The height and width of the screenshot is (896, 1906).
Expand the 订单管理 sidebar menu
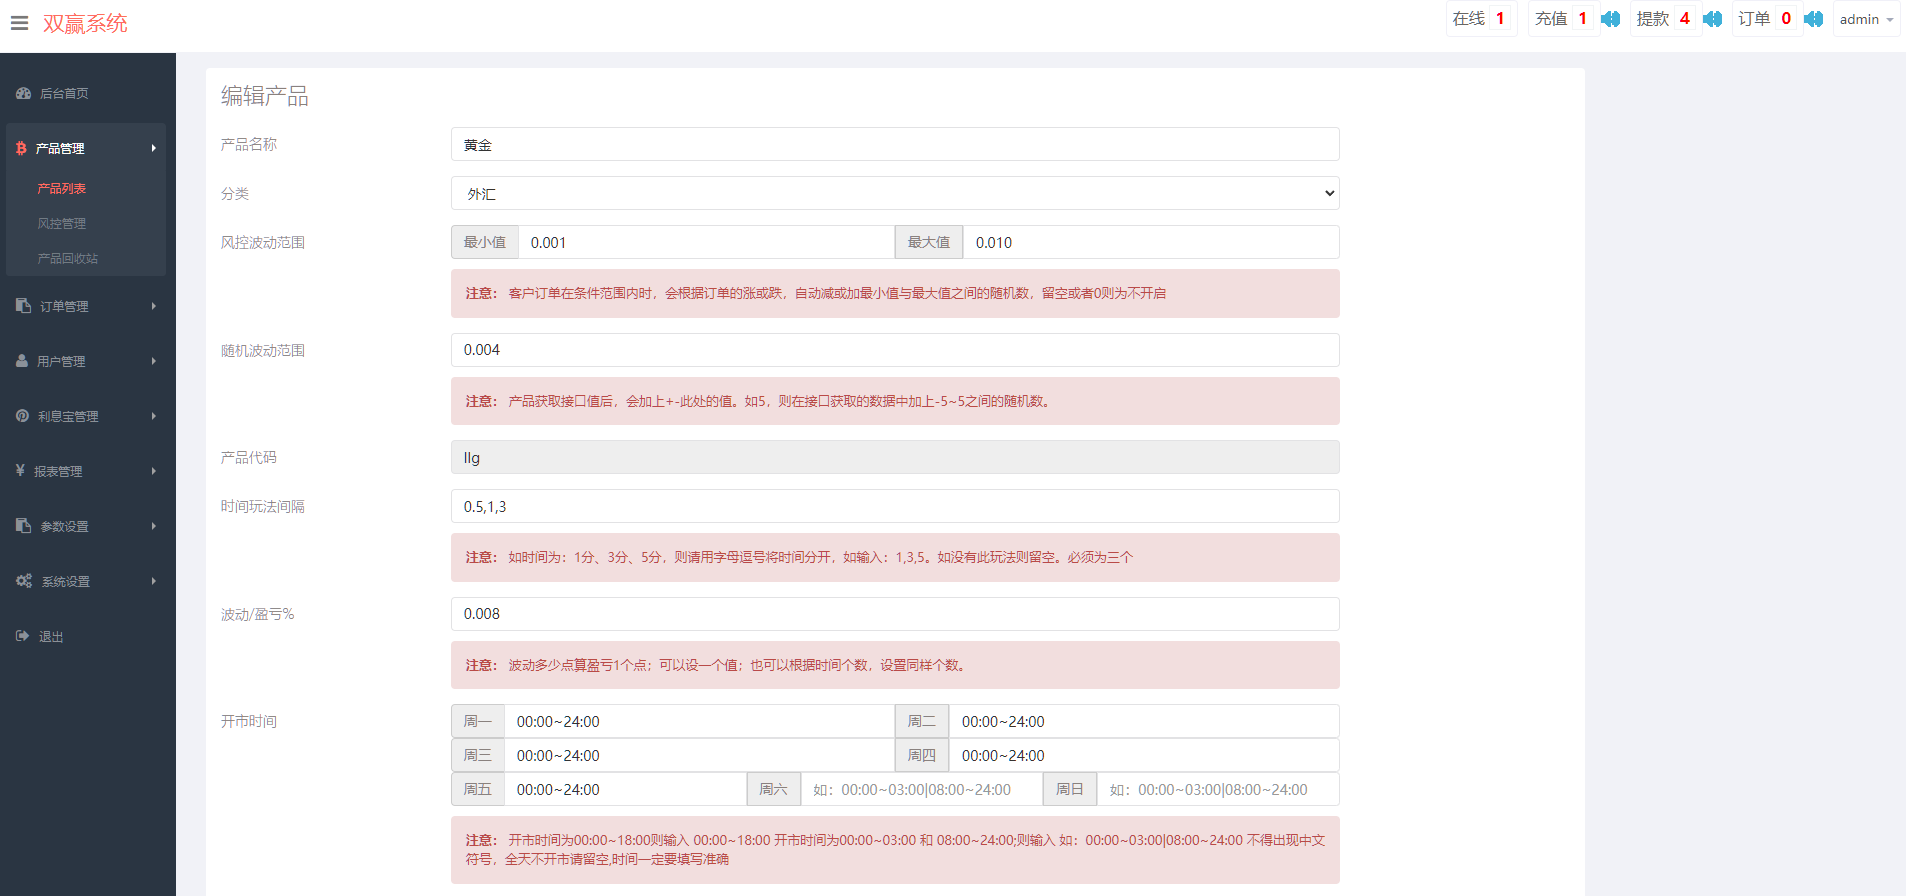click(x=86, y=306)
